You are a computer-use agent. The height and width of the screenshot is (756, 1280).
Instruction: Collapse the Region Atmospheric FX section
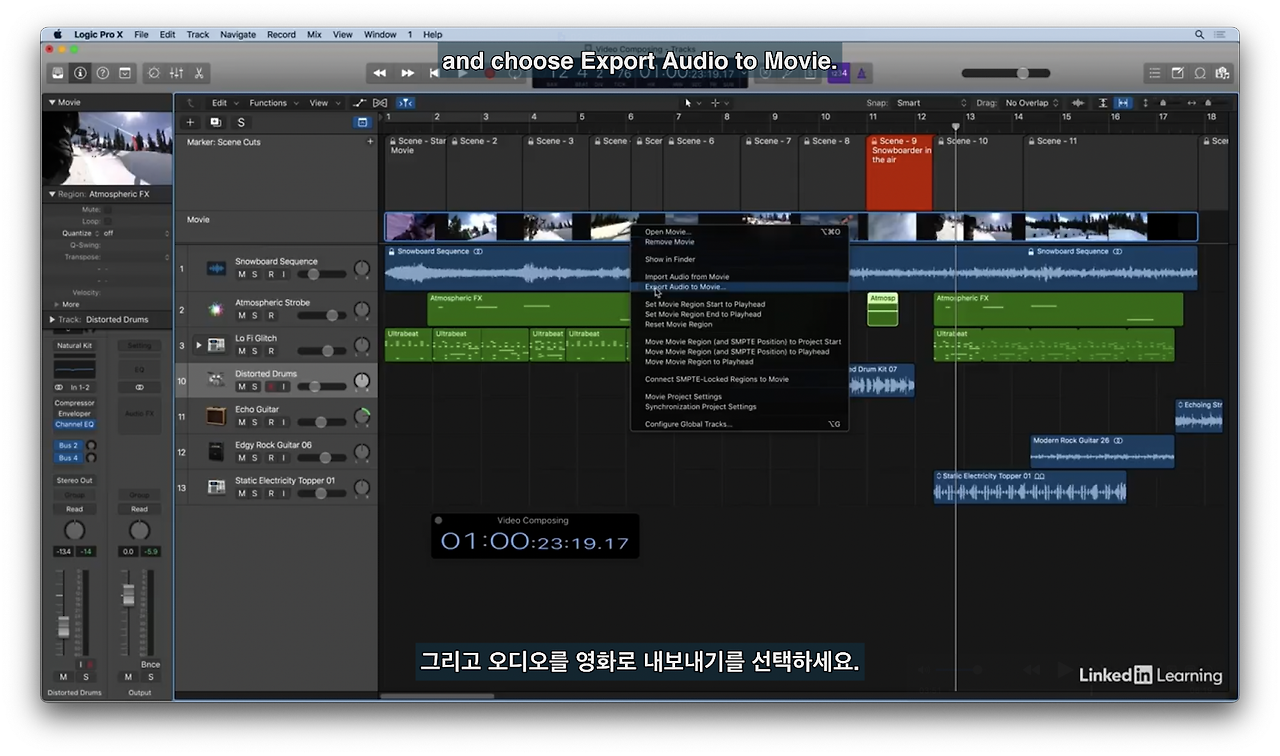coord(52,194)
